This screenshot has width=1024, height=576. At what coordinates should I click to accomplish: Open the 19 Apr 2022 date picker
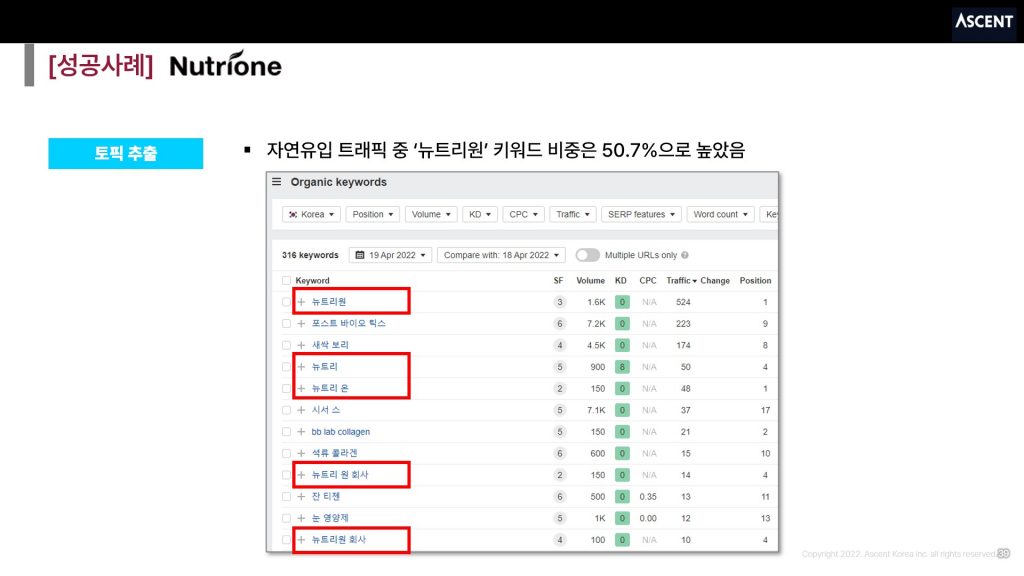click(391, 255)
